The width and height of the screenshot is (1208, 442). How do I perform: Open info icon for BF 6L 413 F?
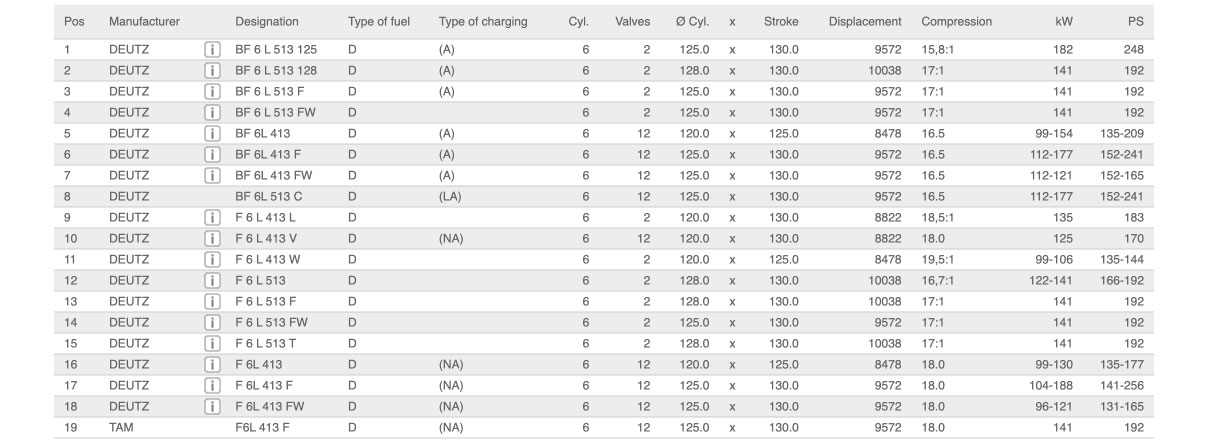212,154
